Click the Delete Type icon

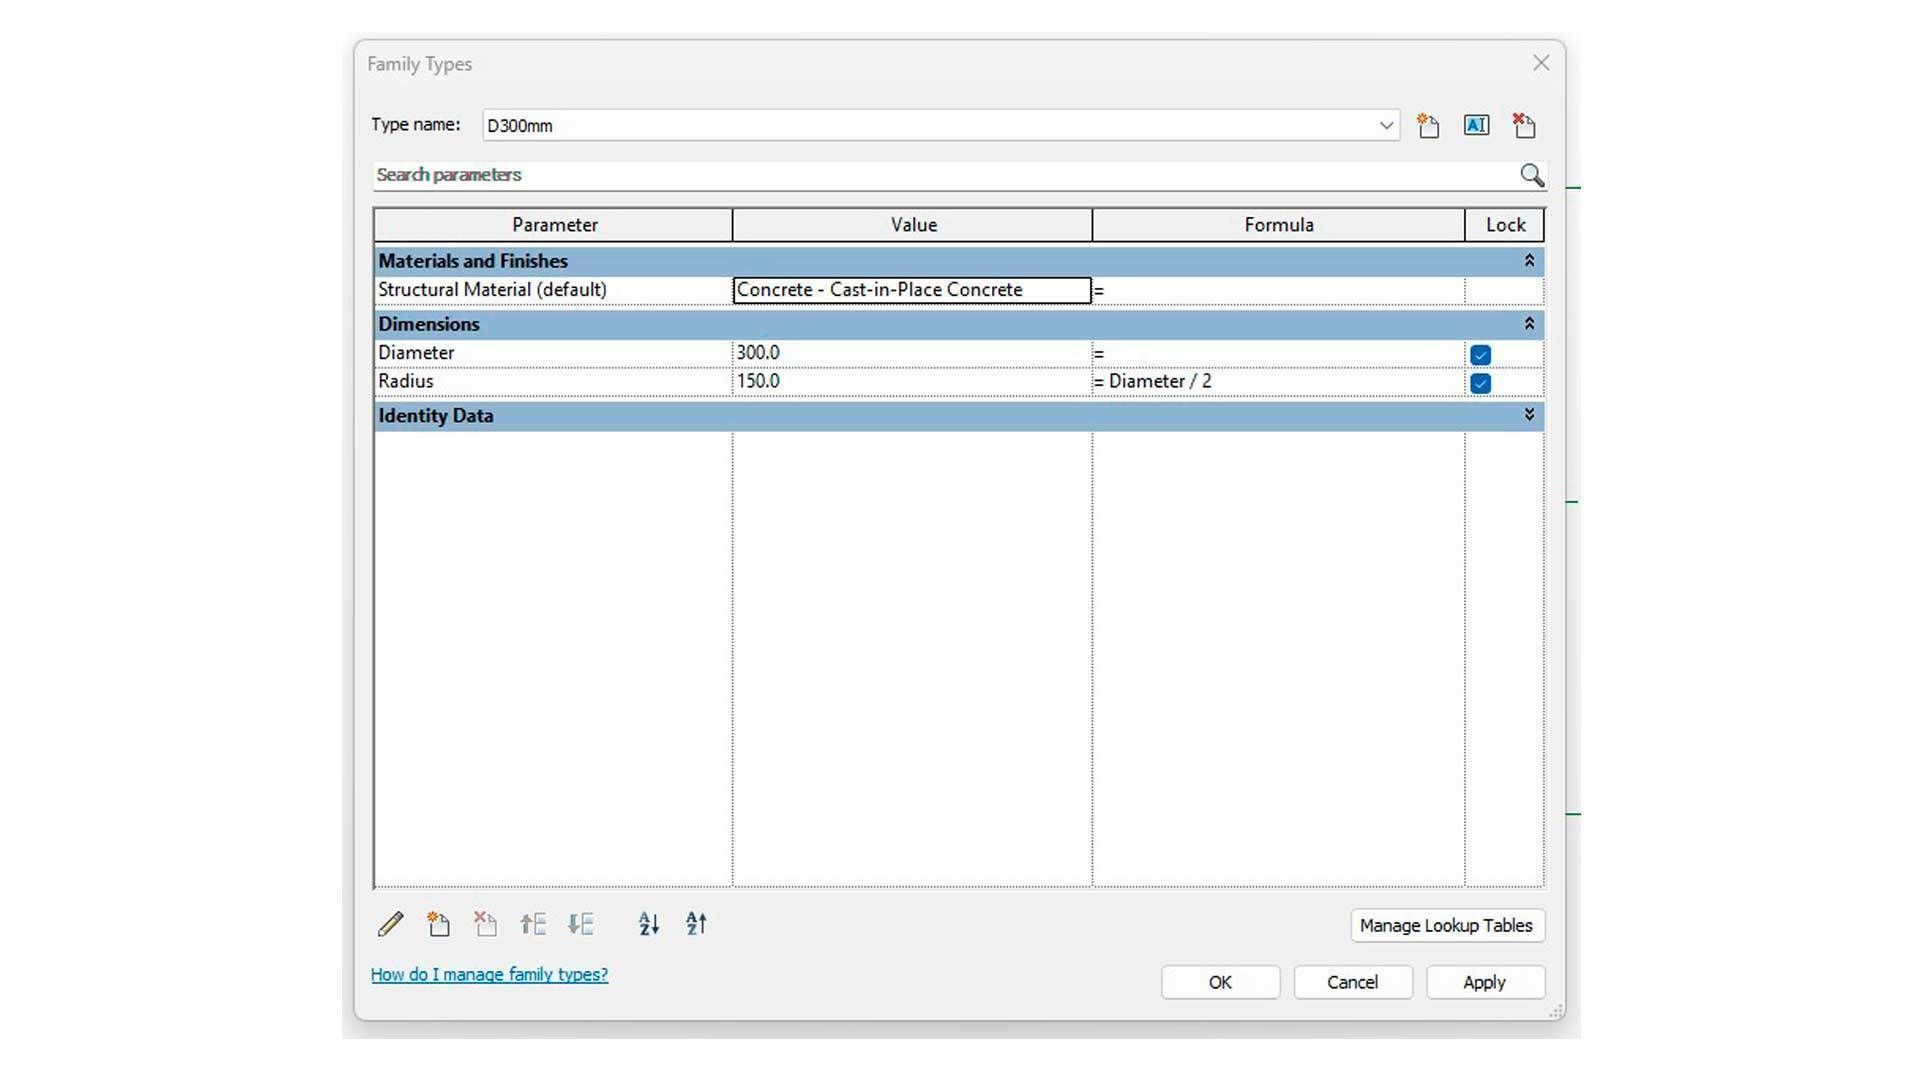coord(1524,126)
